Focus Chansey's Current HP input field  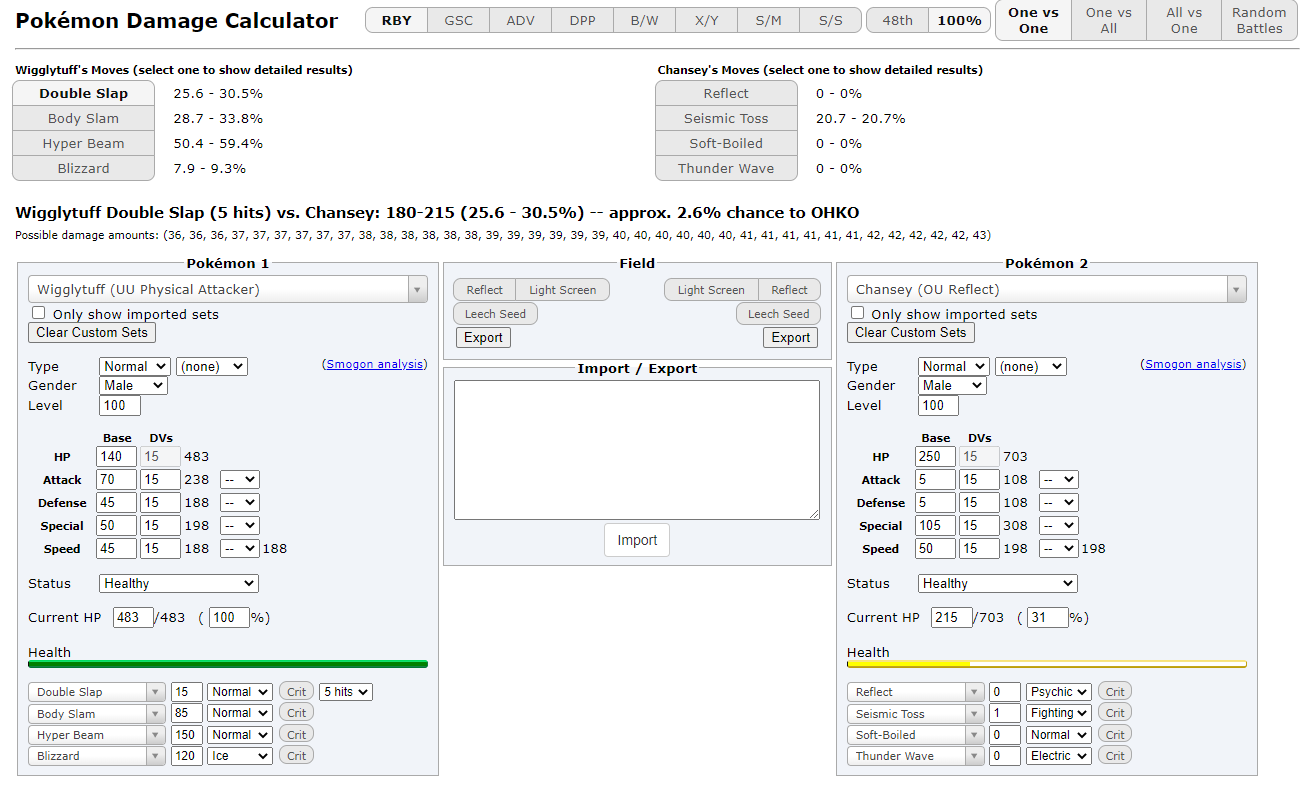pyautogui.click(x=952, y=618)
